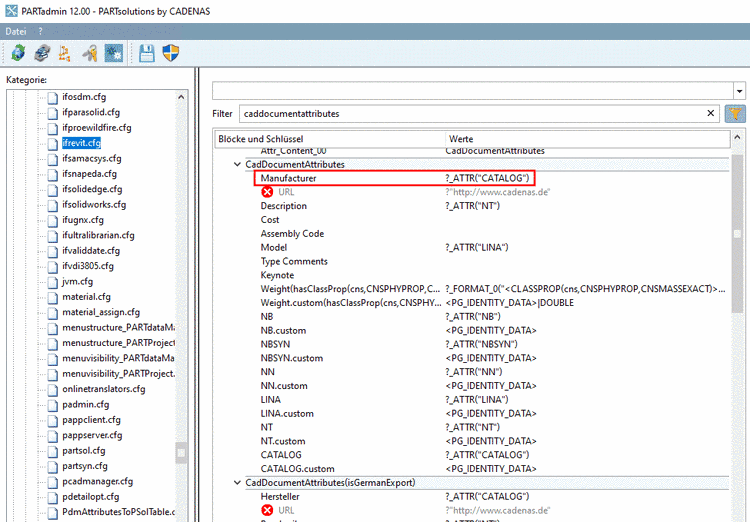Screen dimensions: 750x522
Task: Select the NBSYN.custom key
Action: 292,358
